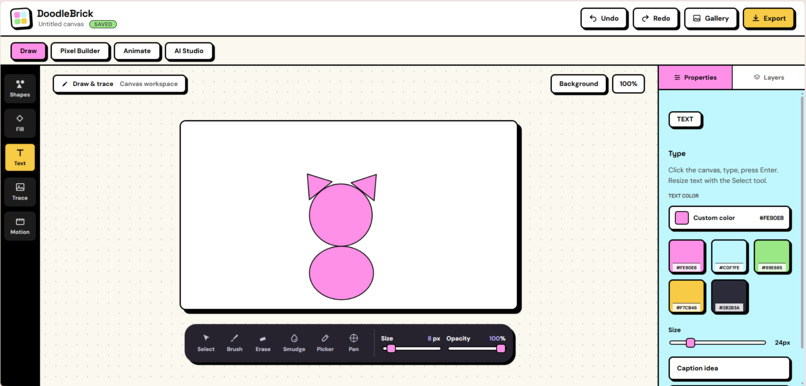Choose the Select arrow tool
Screen dimensions: 806x386
point(206,343)
